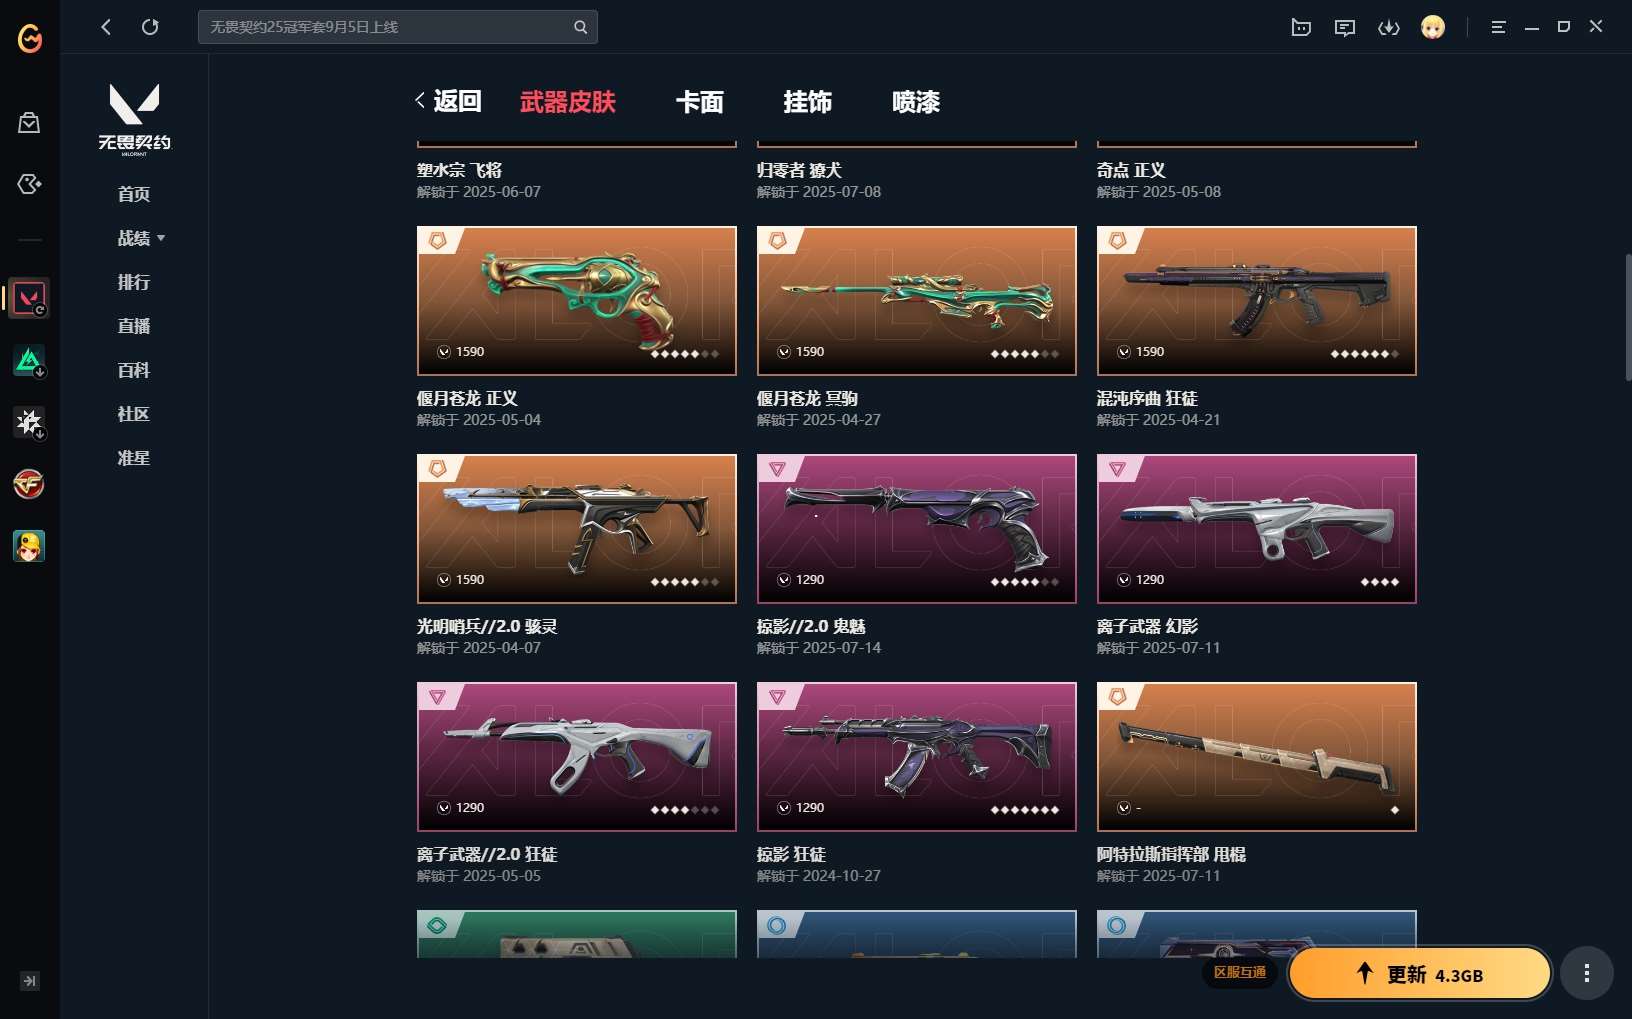1632x1019 pixels.
Task: Click the refresh page icon
Action: 150,27
